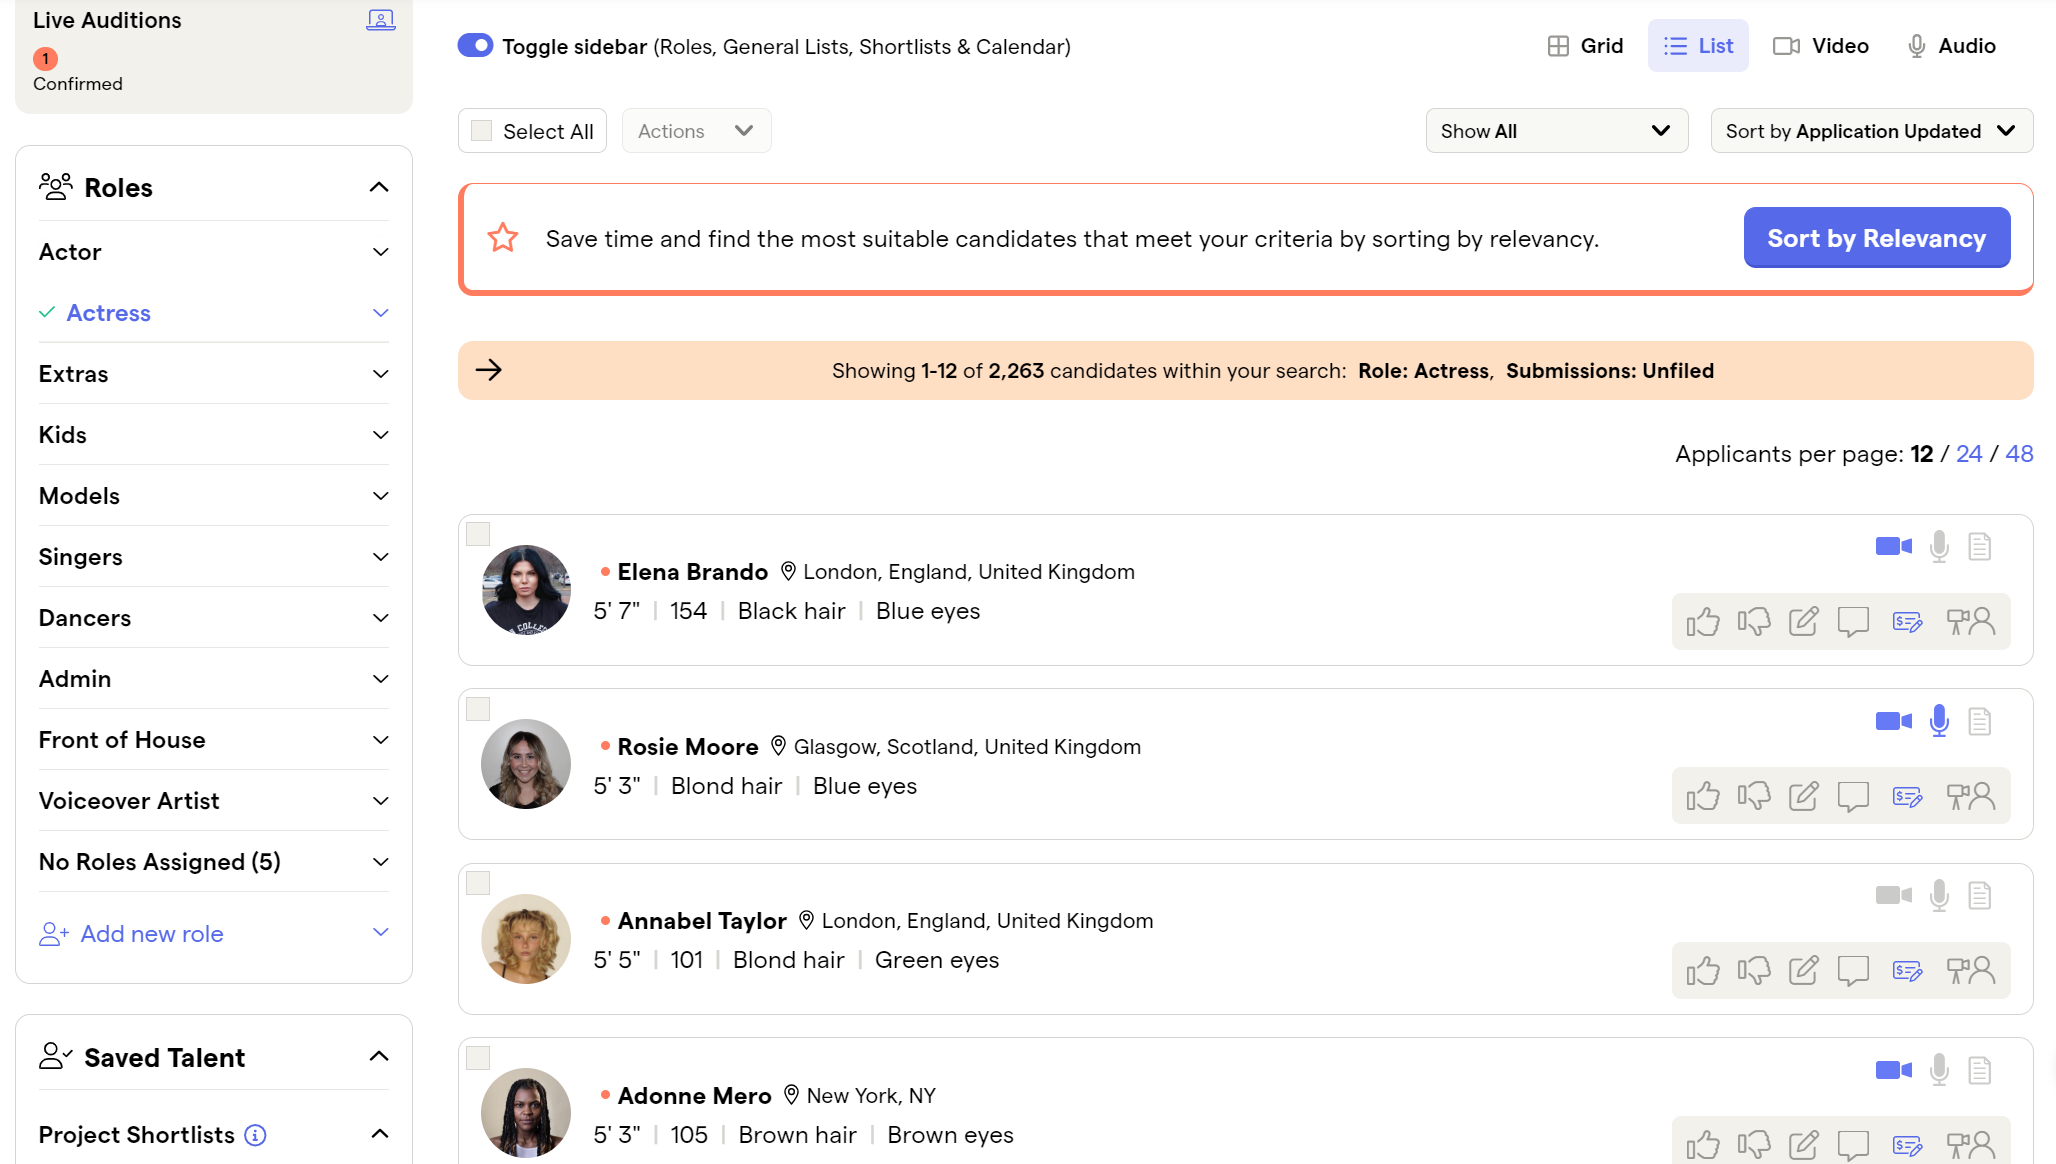This screenshot has width=2056, height=1164.
Task: View Adonne Mero's video
Action: (x=1892, y=1069)
